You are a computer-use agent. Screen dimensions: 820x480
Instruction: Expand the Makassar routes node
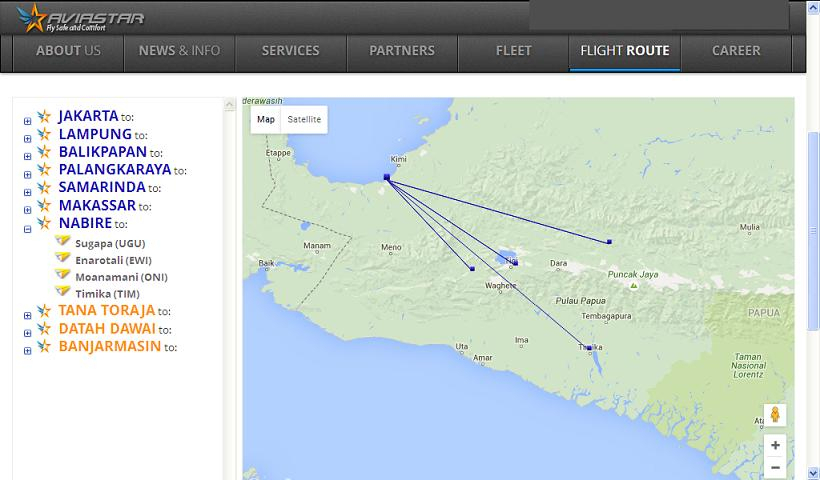[x=28, y=210]
